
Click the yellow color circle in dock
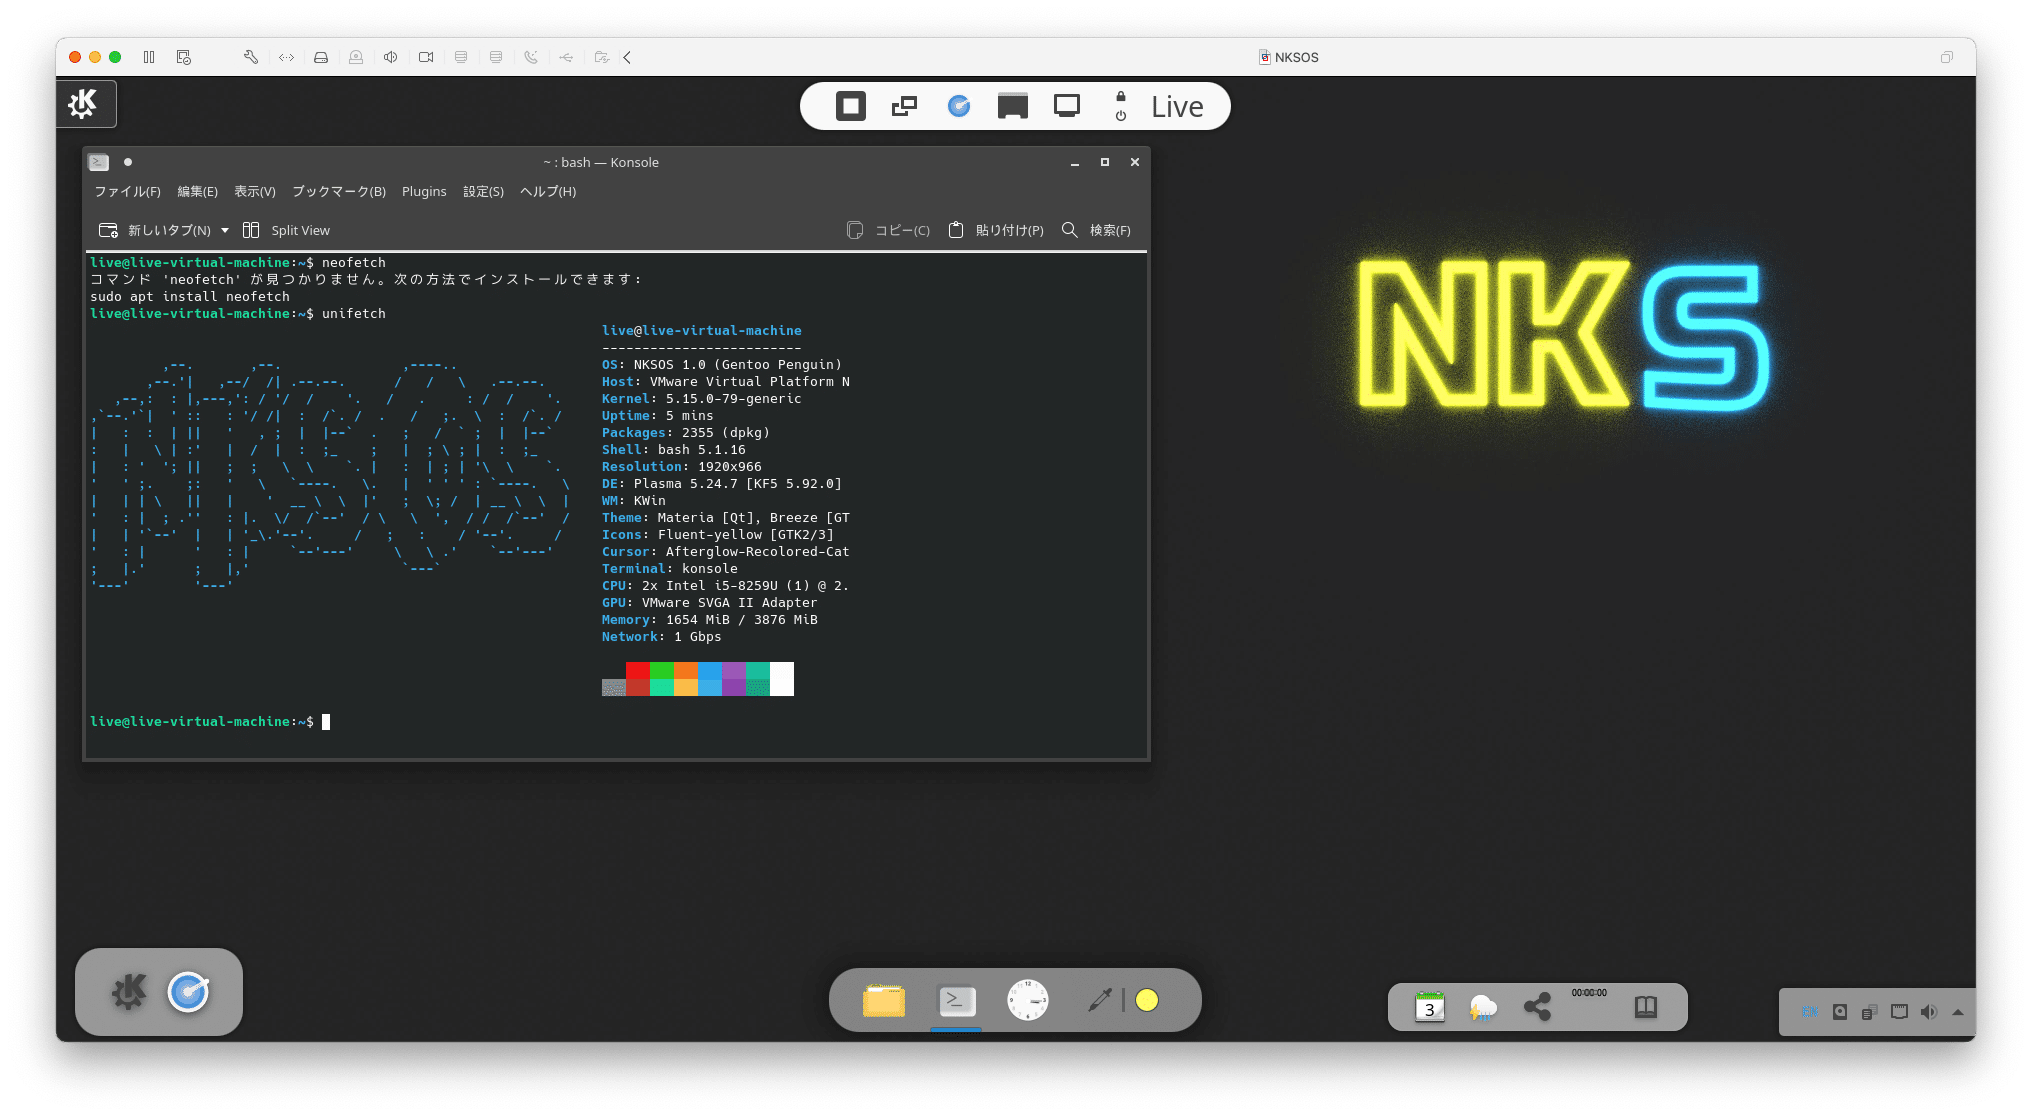click(1147, 1000)
